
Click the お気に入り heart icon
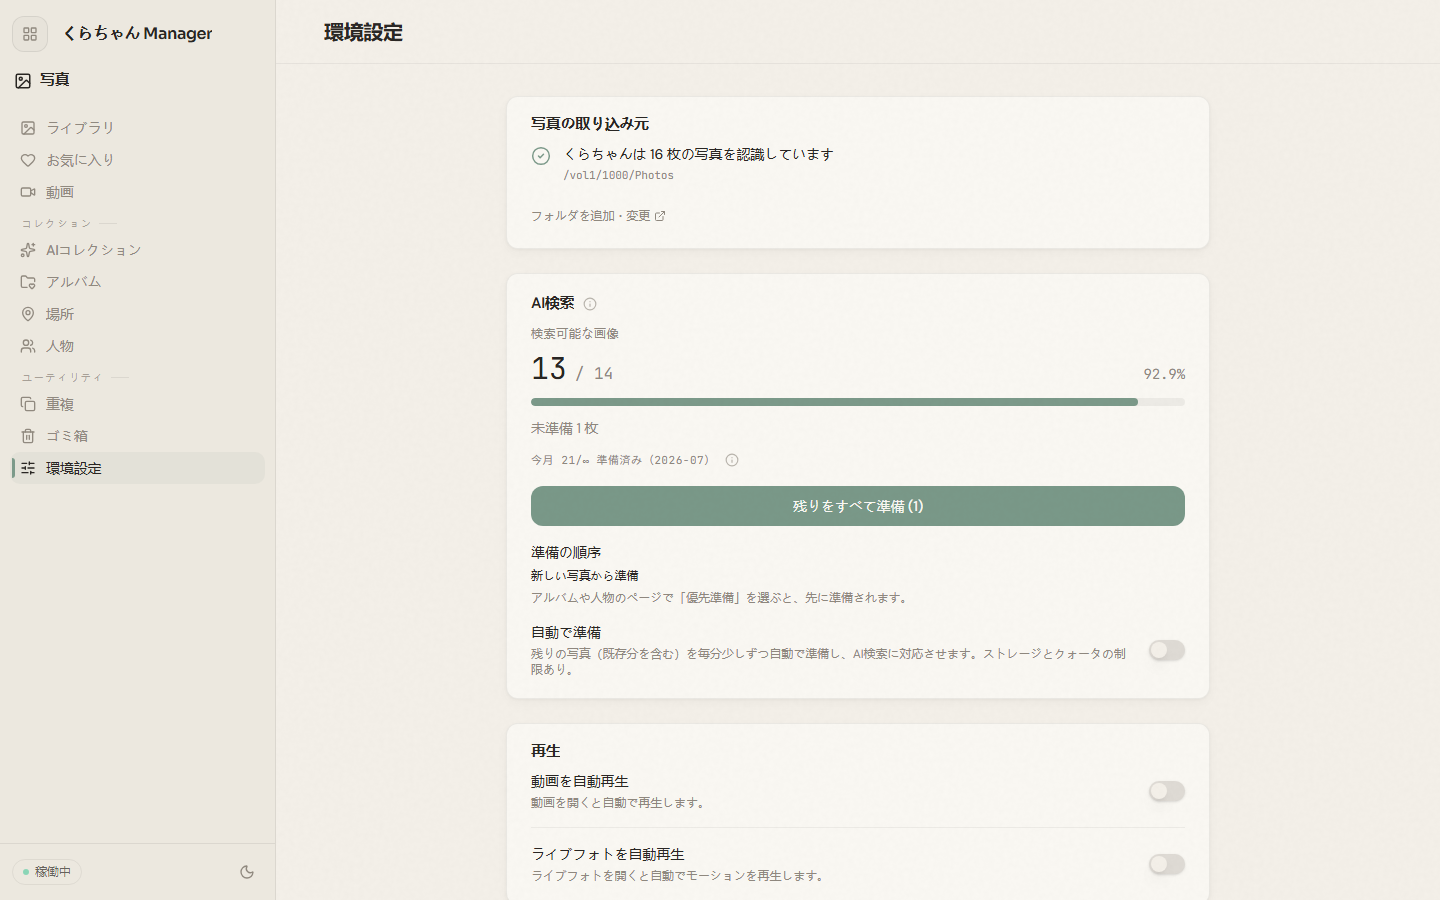pyautogui.click(x=28, y=160)
